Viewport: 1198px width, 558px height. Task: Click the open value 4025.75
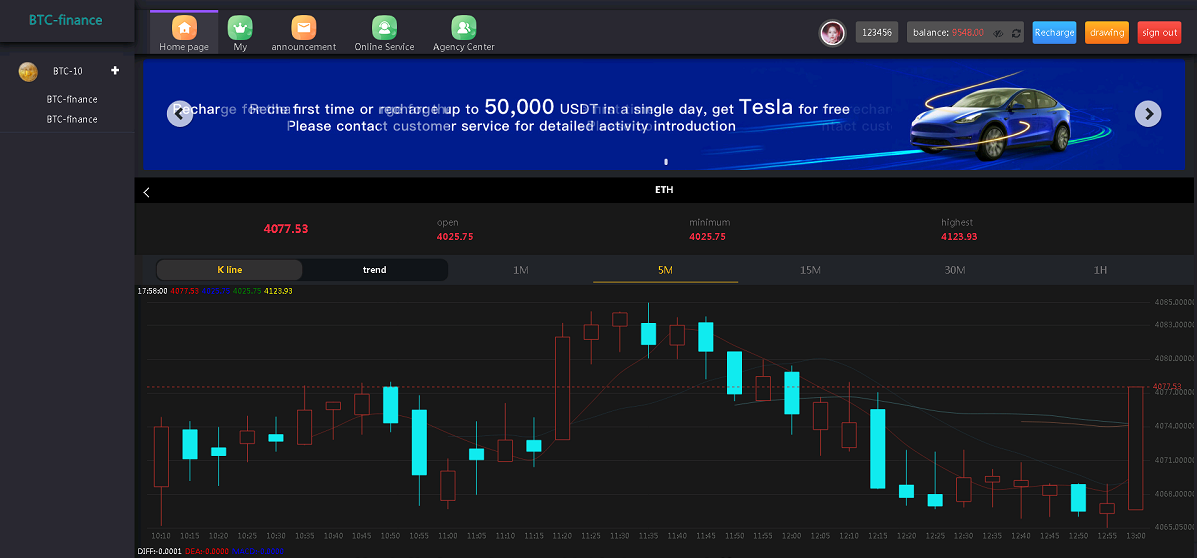tap(455, 237)
